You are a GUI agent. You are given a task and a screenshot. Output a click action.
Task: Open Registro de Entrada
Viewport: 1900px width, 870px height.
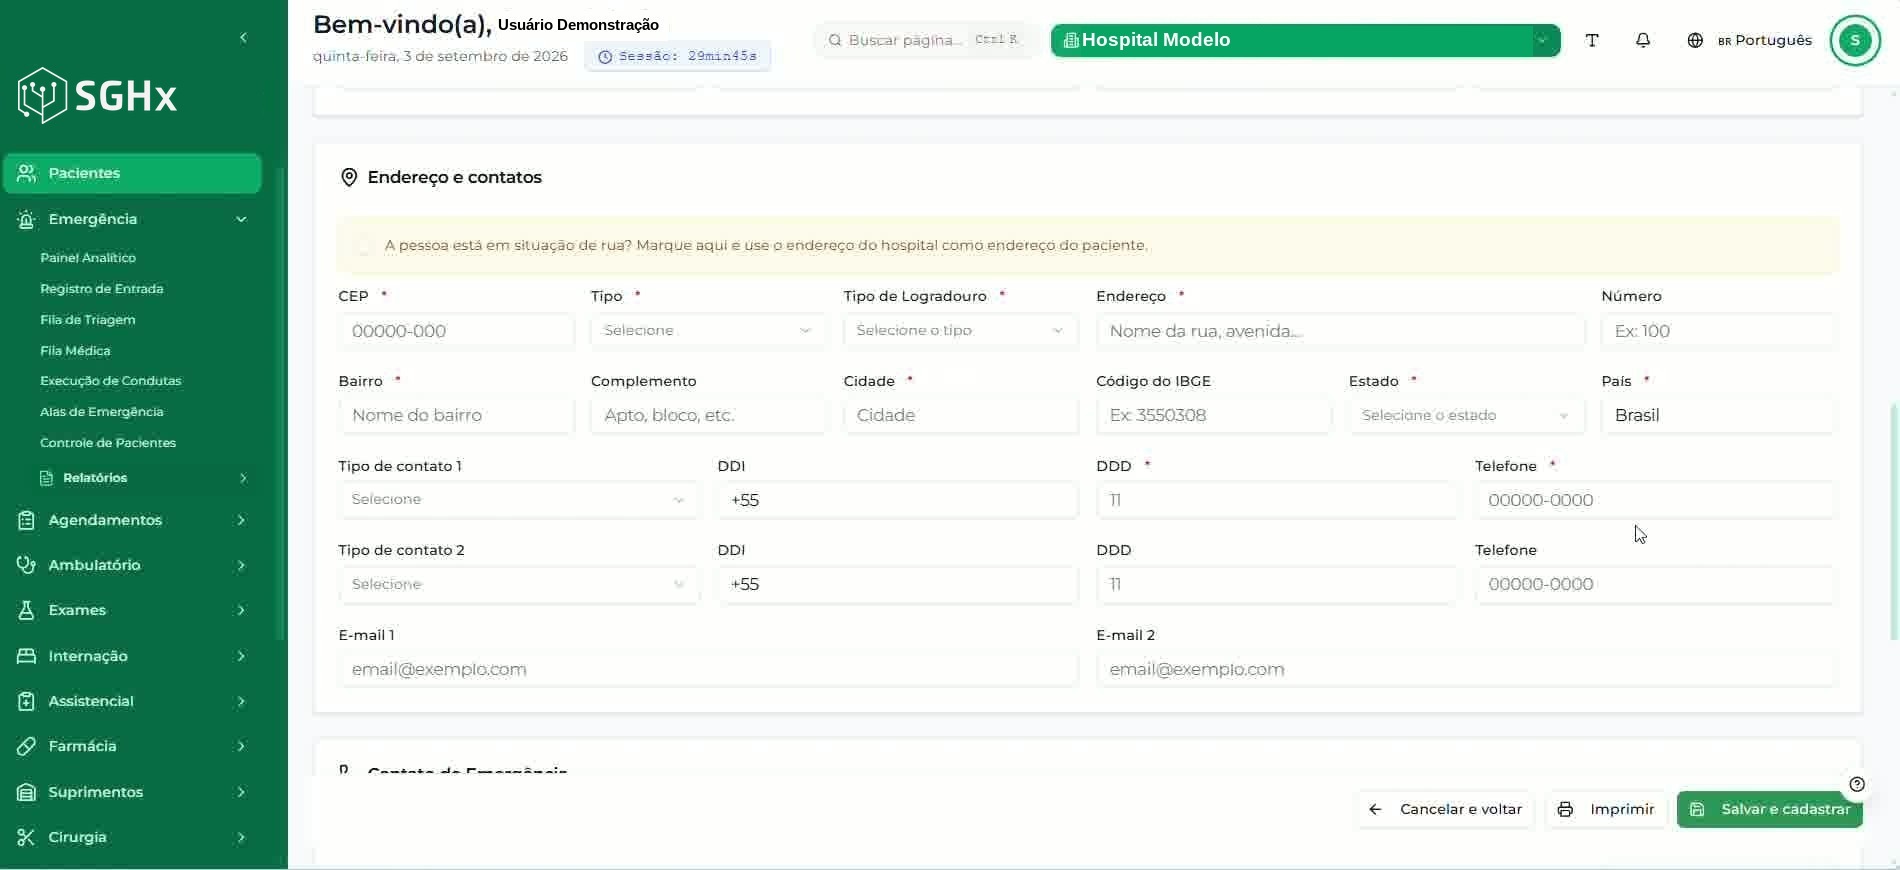coord(102,289)
